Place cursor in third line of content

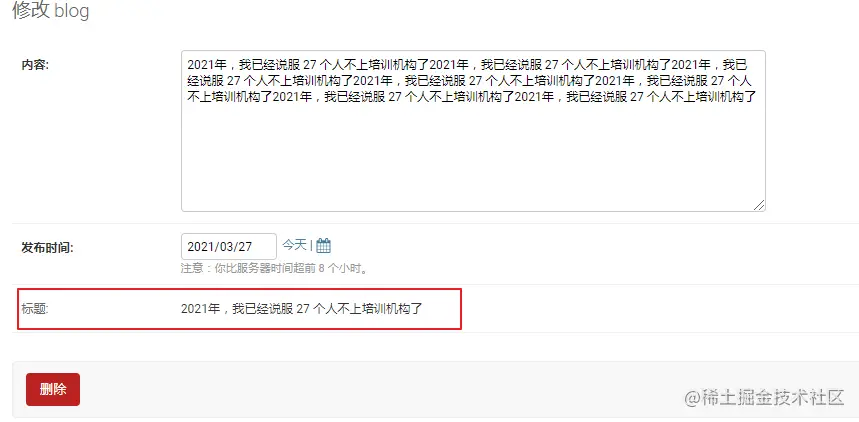(472, 98)
